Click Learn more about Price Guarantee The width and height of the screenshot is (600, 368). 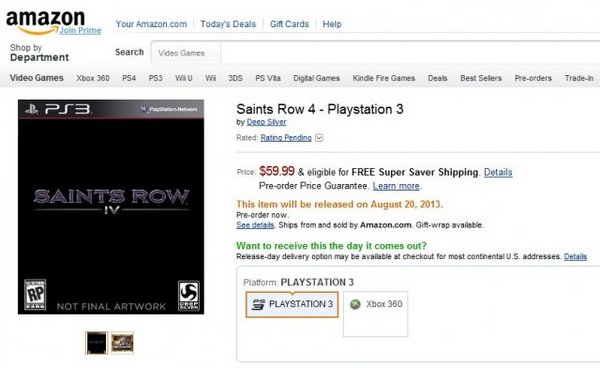(396, 186)
